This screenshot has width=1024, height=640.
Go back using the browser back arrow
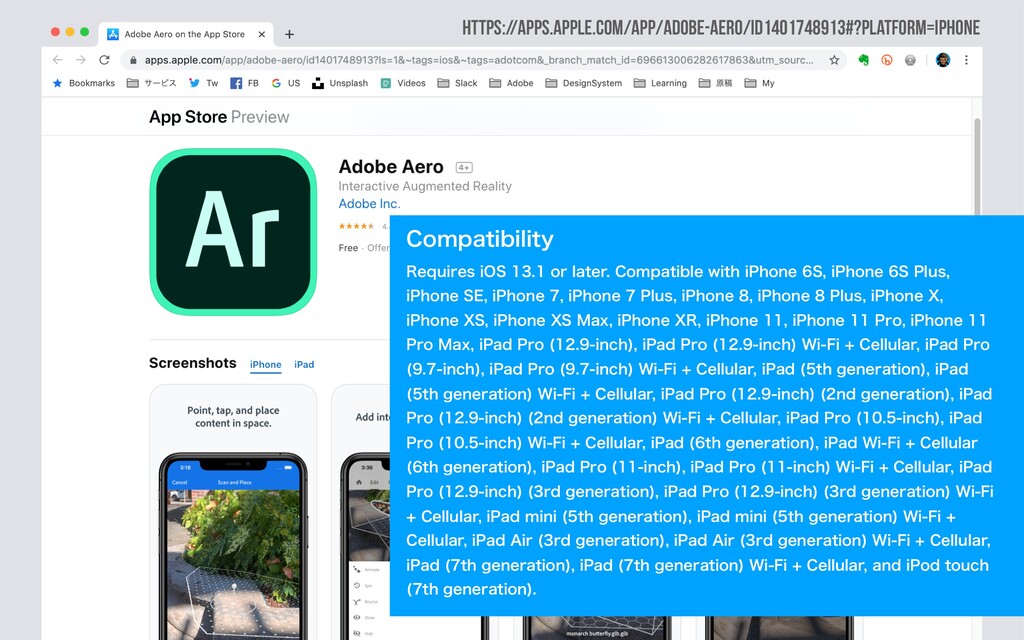coord(57,60)
